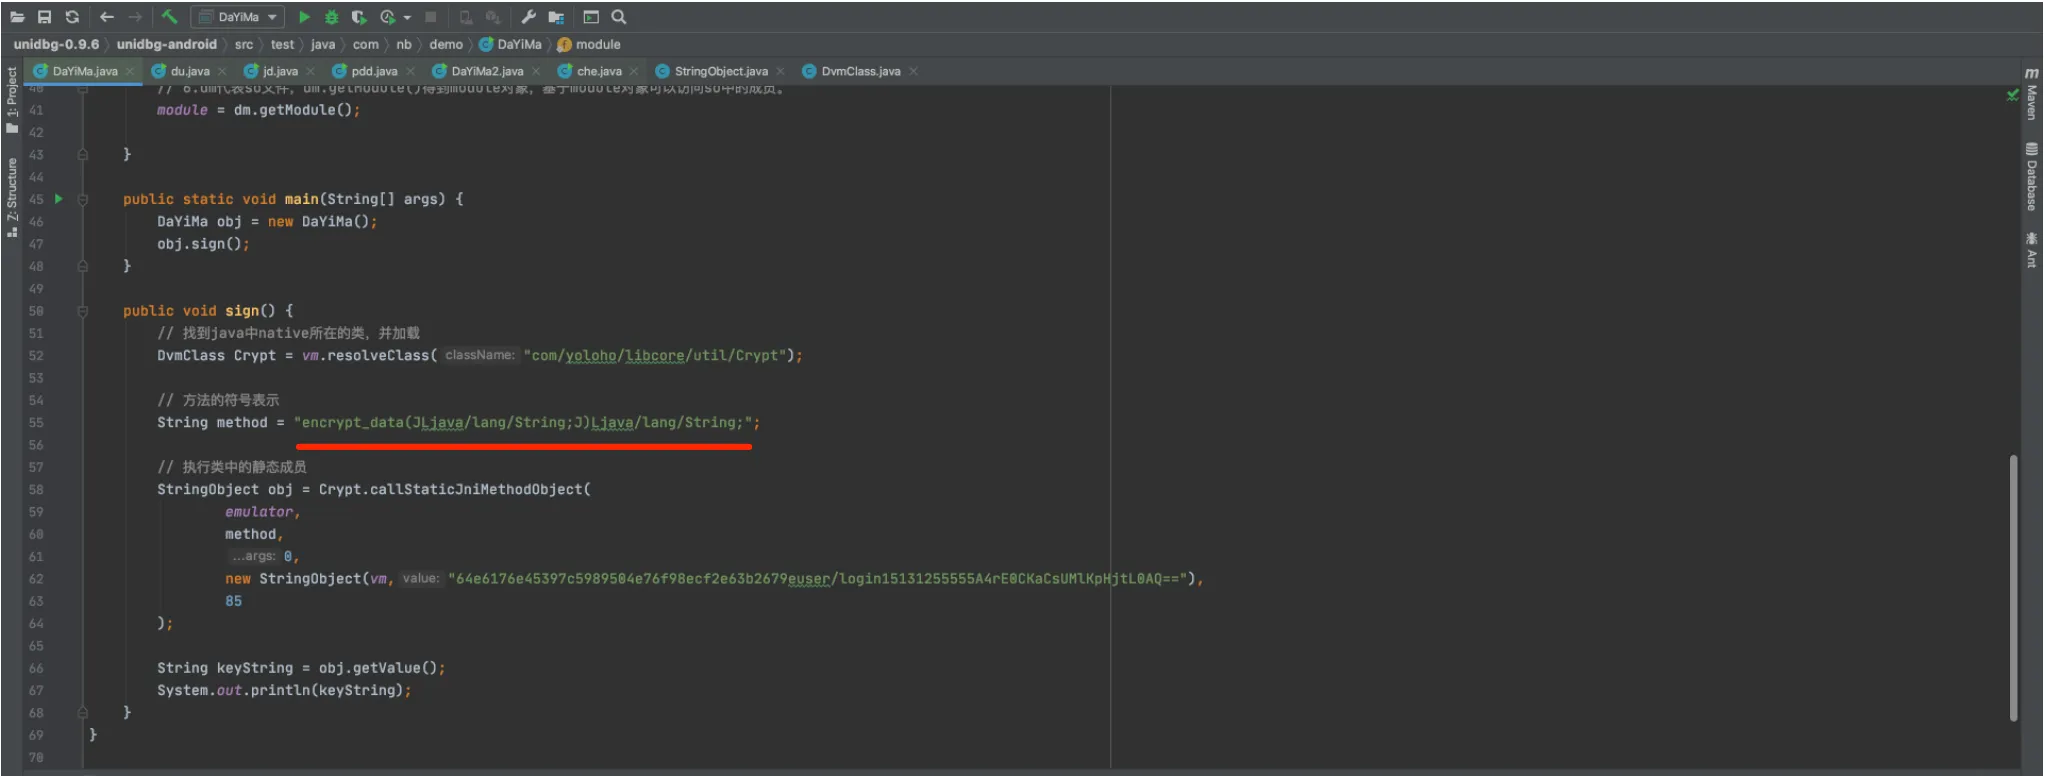Open Search Everywhere magnifier icon

619,17
